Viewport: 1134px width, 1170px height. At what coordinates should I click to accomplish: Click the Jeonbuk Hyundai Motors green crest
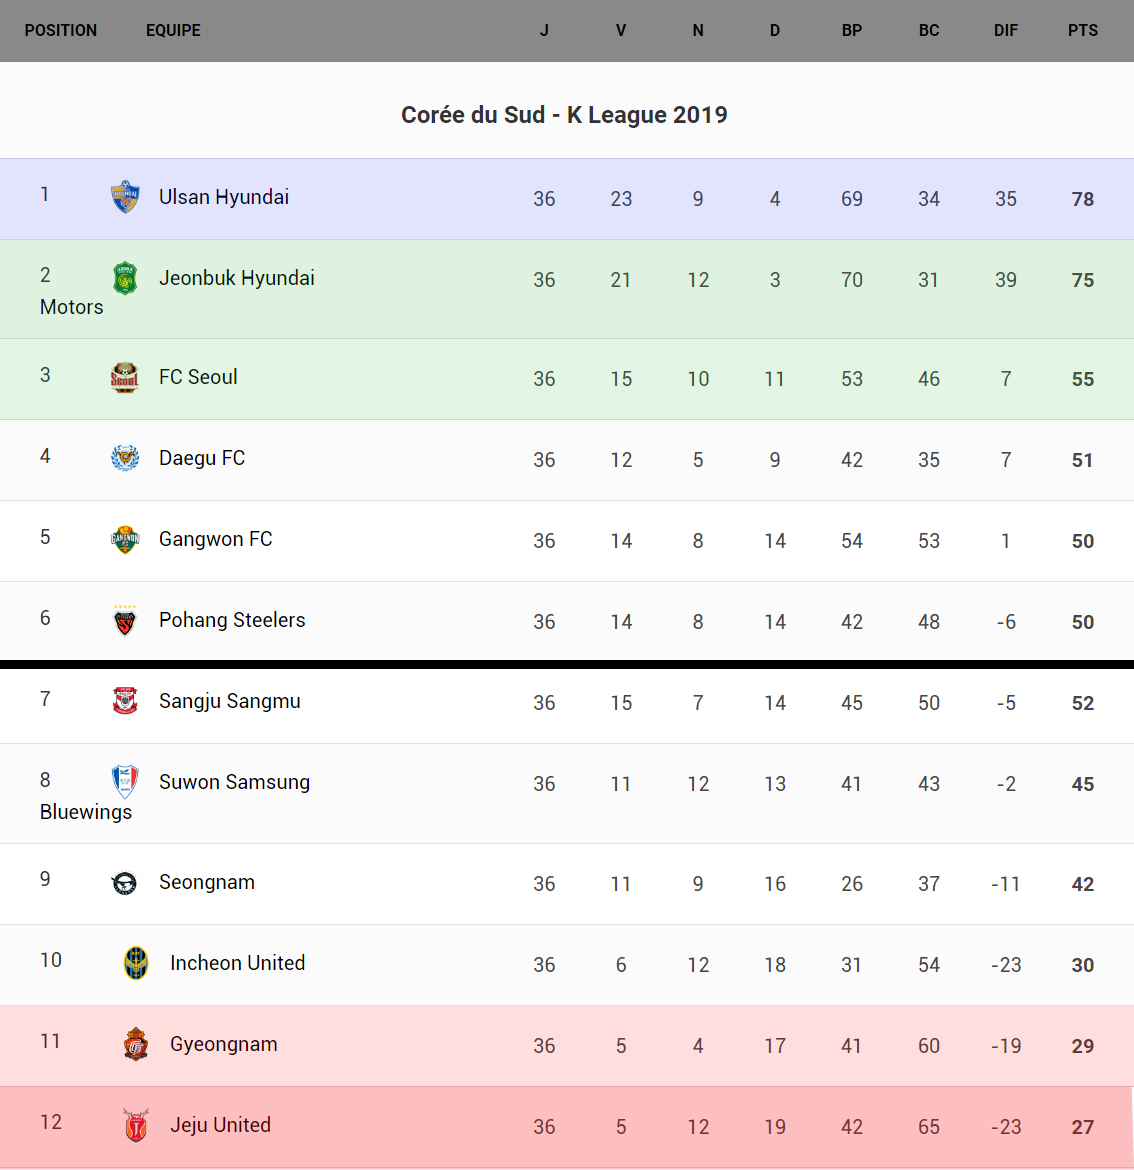coord(125,278)
